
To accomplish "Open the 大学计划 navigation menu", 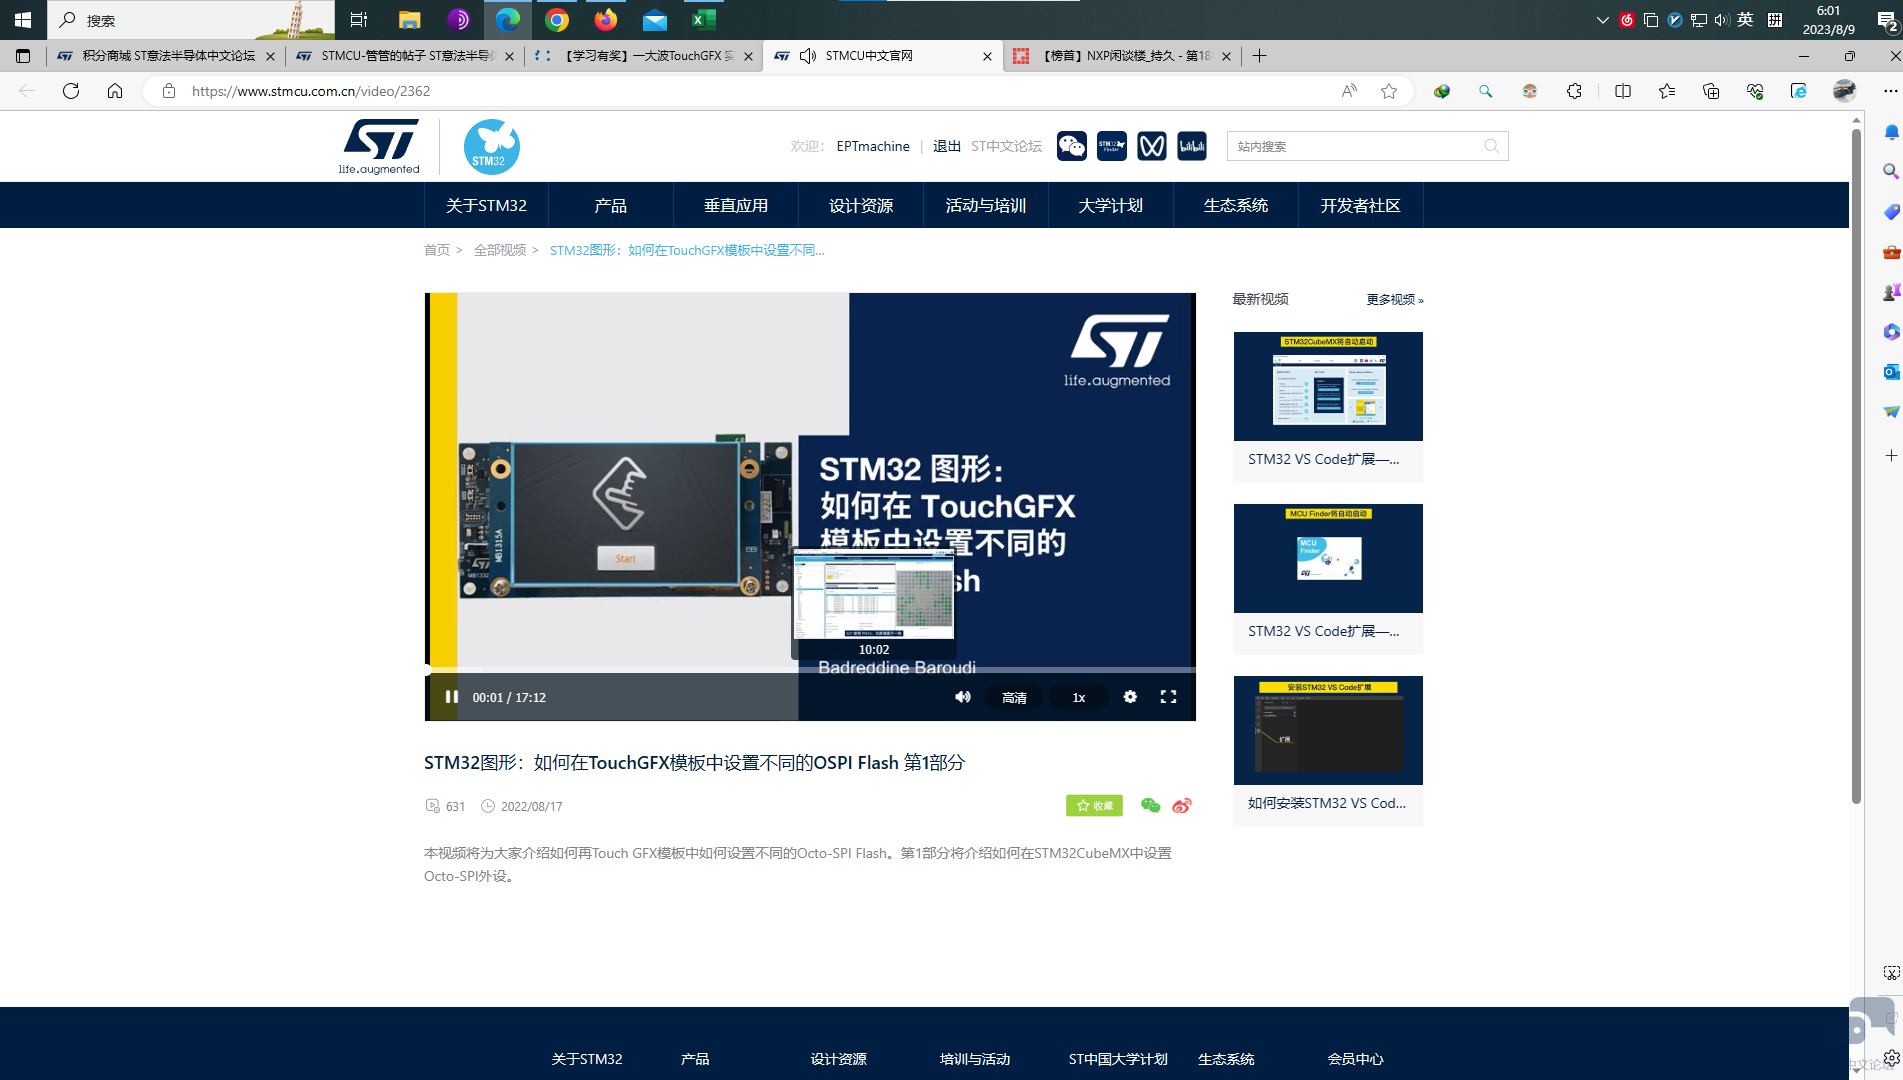I will [1111, 206].
